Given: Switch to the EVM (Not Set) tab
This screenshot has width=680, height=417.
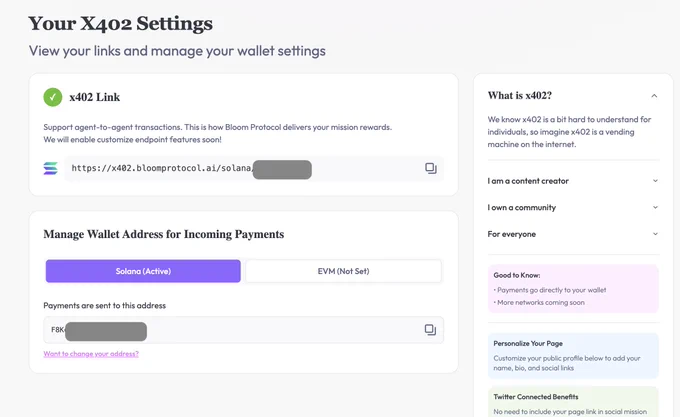Looking at the screenshot, I should tap(343, 271).
